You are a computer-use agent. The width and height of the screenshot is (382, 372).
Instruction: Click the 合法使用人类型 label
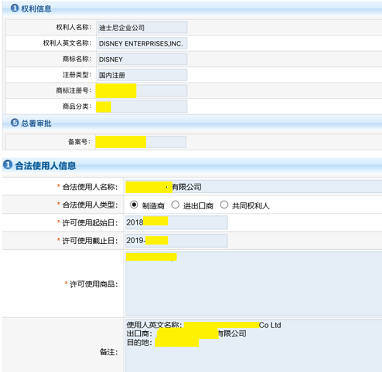[x=90, y=205]
